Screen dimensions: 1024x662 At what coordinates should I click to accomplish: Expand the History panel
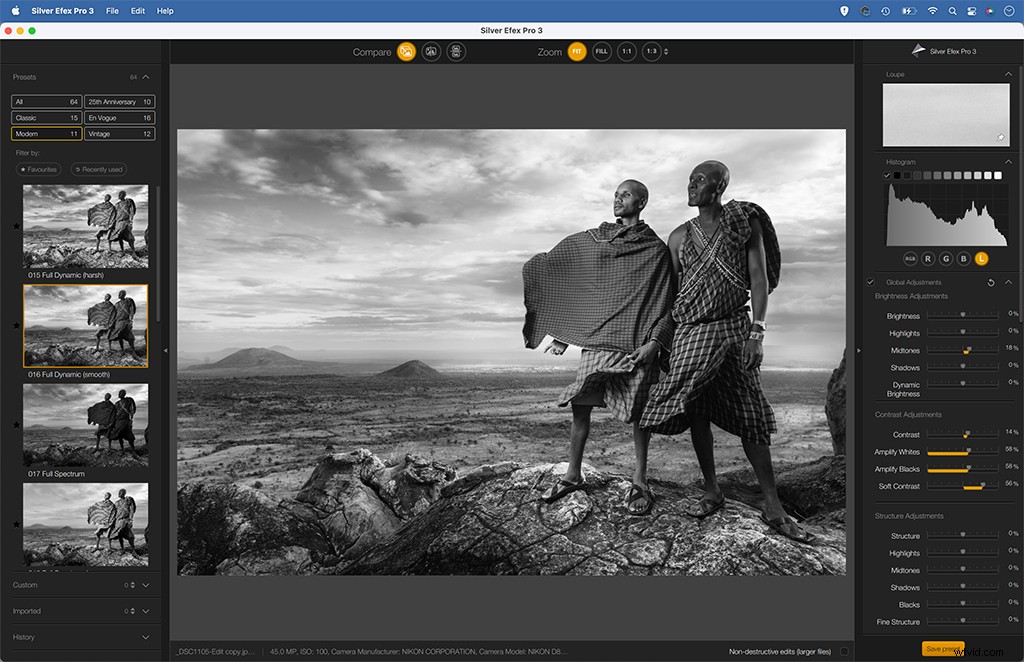[x=145, y=637]
